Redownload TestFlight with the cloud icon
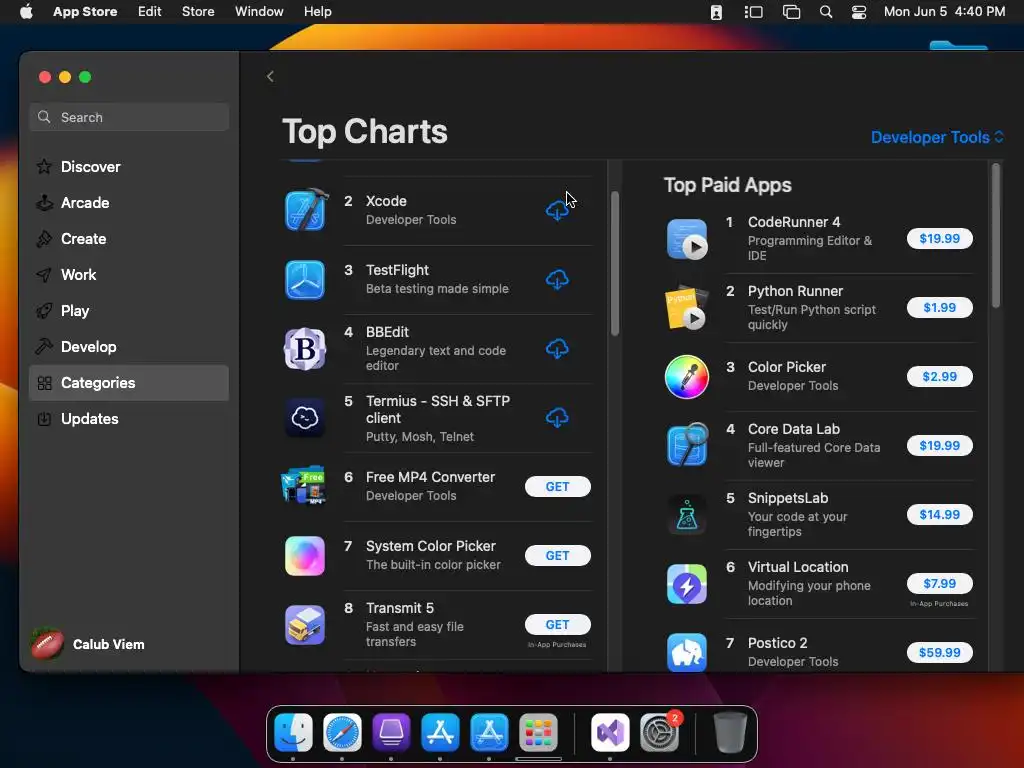 click(x=557, y=280)
